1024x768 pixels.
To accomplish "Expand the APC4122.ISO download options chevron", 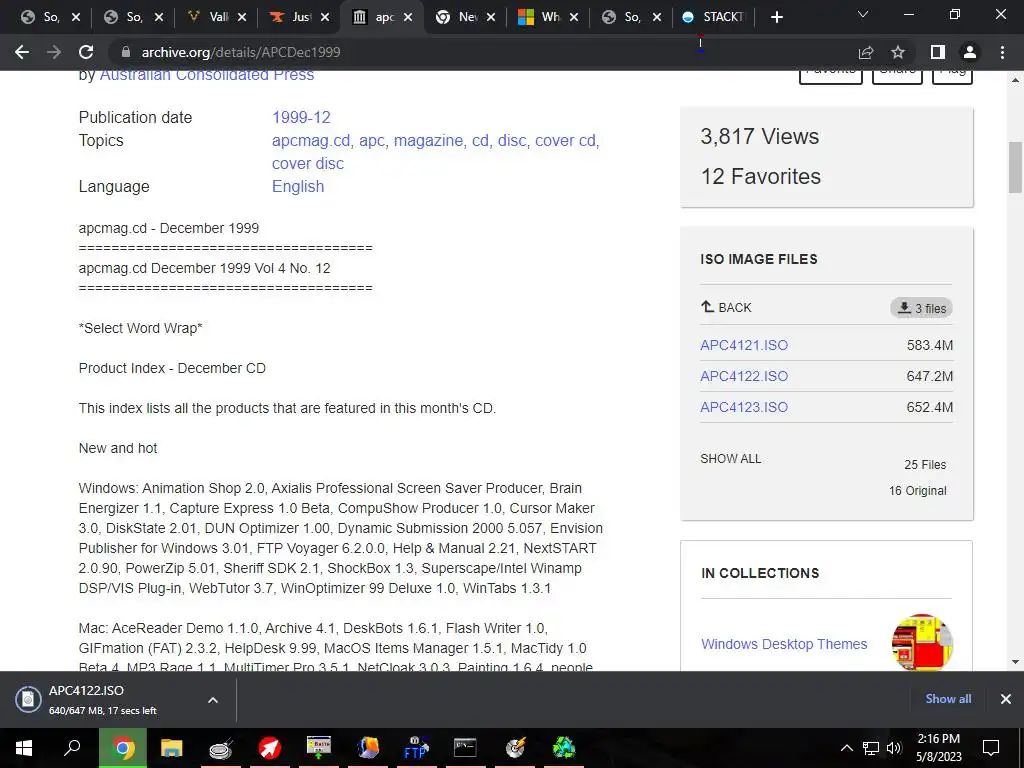I will click(x=212, y=700).
